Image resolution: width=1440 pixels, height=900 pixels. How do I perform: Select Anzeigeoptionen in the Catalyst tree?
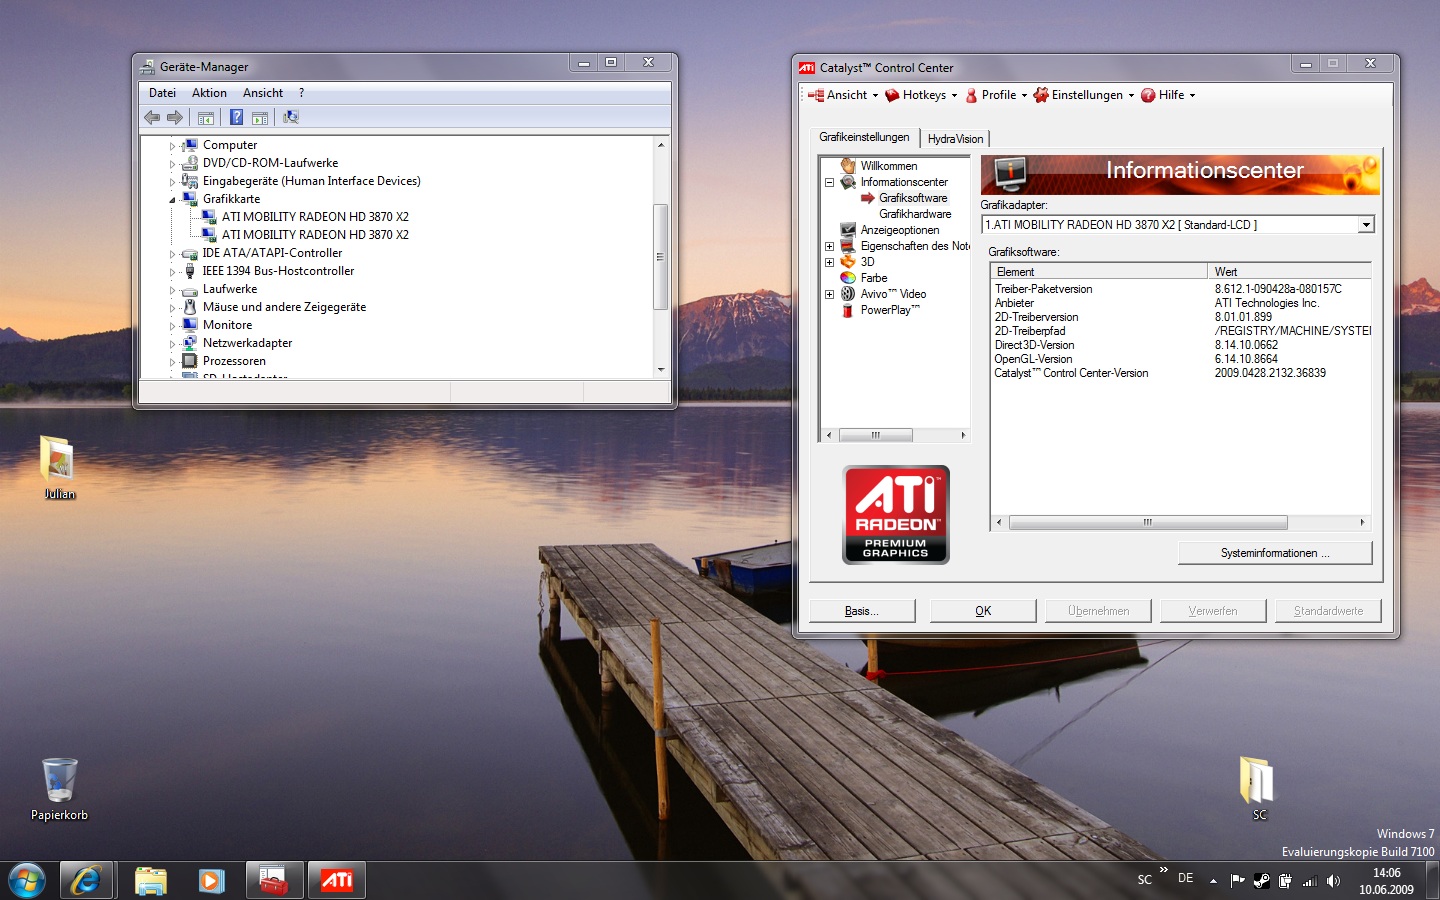click(x=900, y=230)
